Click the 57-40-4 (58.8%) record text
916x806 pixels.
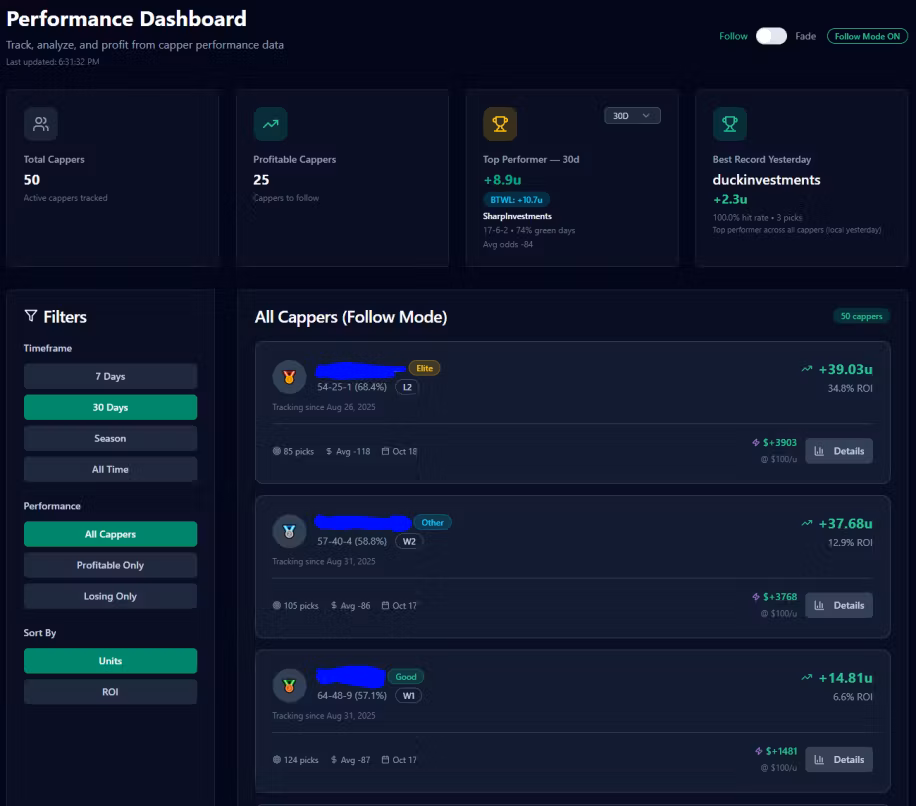pos(352,541)
